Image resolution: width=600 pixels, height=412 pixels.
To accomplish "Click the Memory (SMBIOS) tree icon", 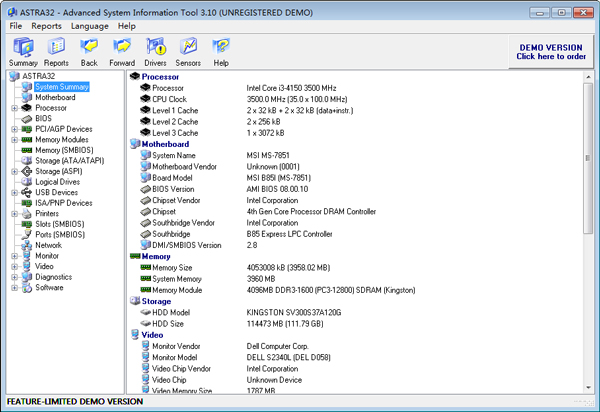I will (x=26, y=150).
